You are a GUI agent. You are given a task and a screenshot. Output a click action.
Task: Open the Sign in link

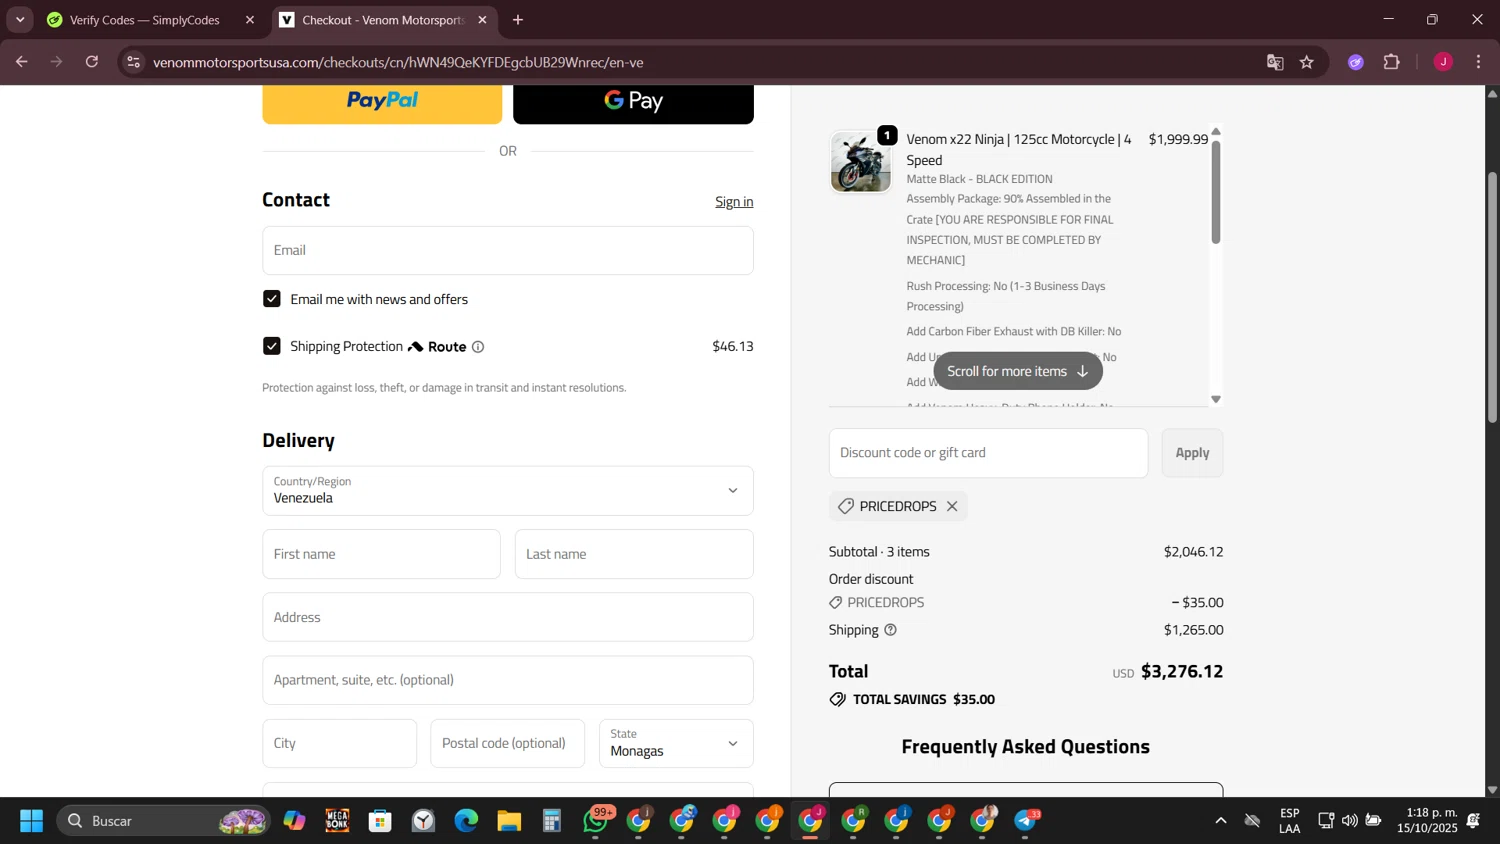[x=734, y=202]
